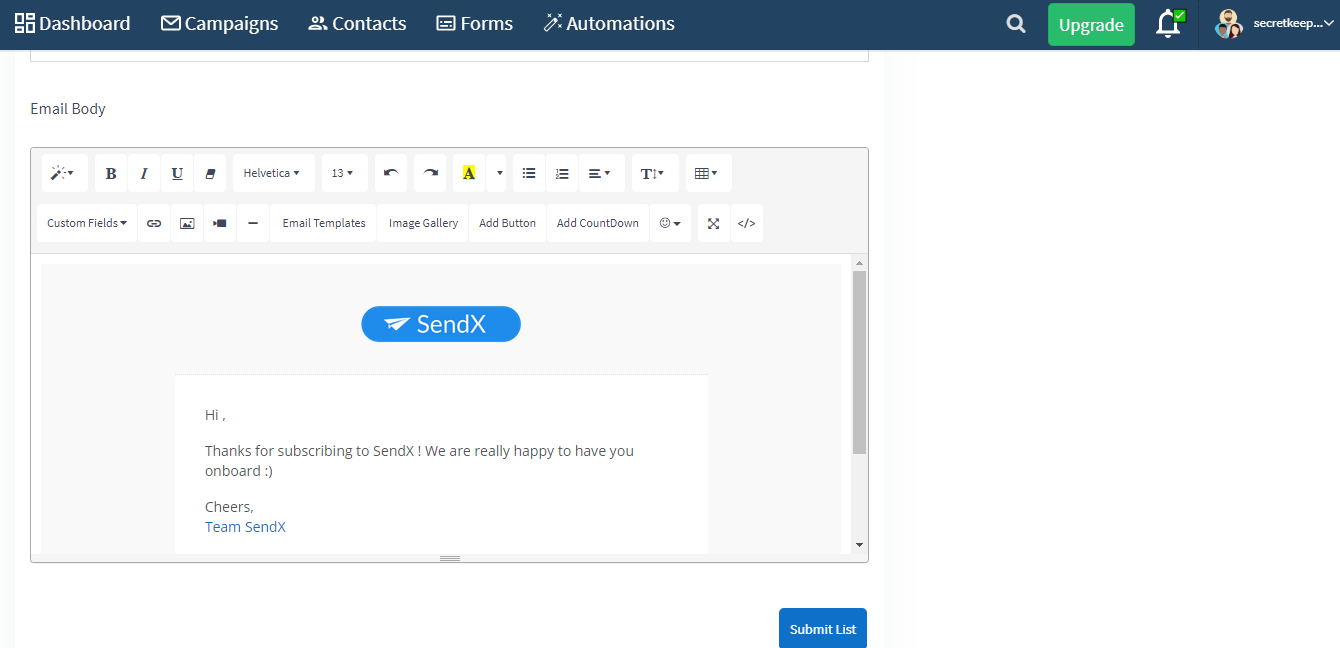The image size is (1340, 648).
Task: Open the paragraph alignment dropdown
Action: (601, 173)
